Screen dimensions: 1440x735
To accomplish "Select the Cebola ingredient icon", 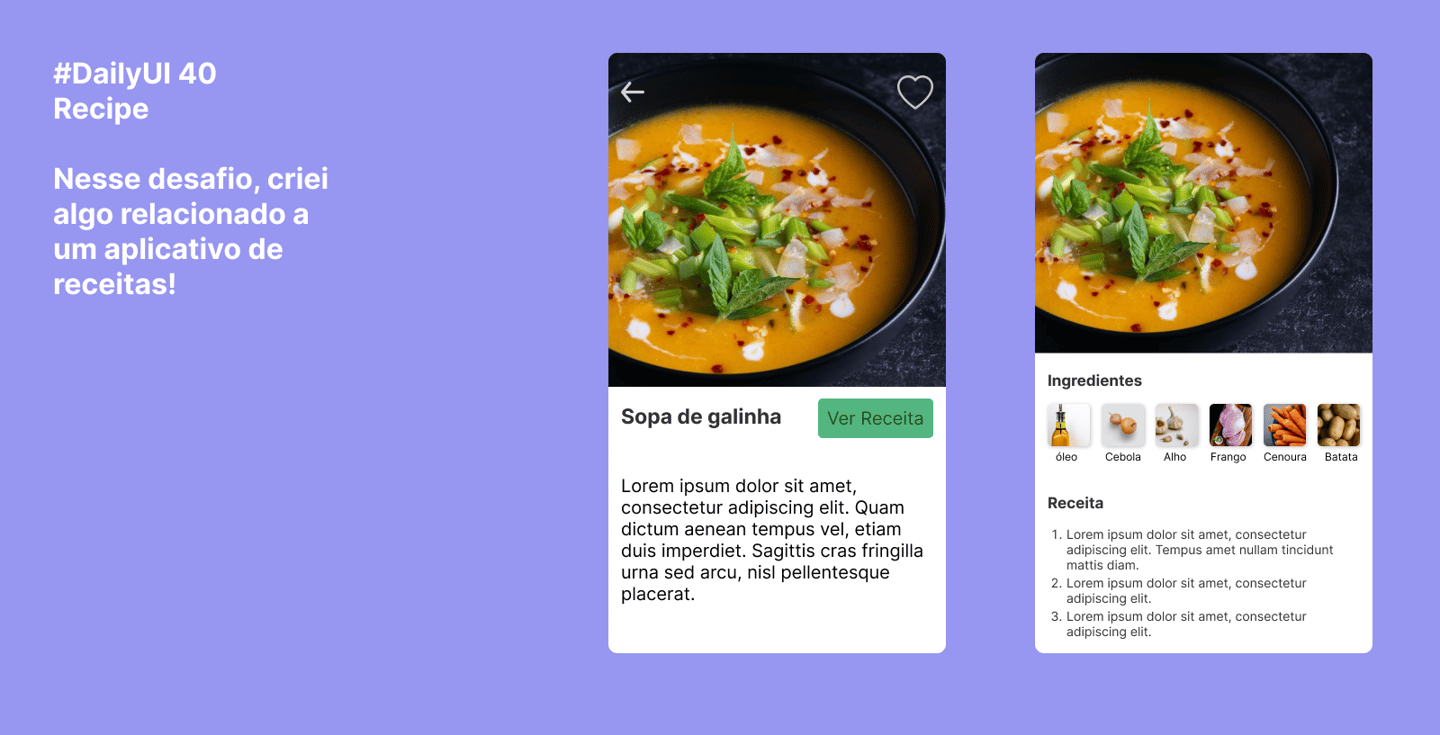I will (x=1123, y=425).
